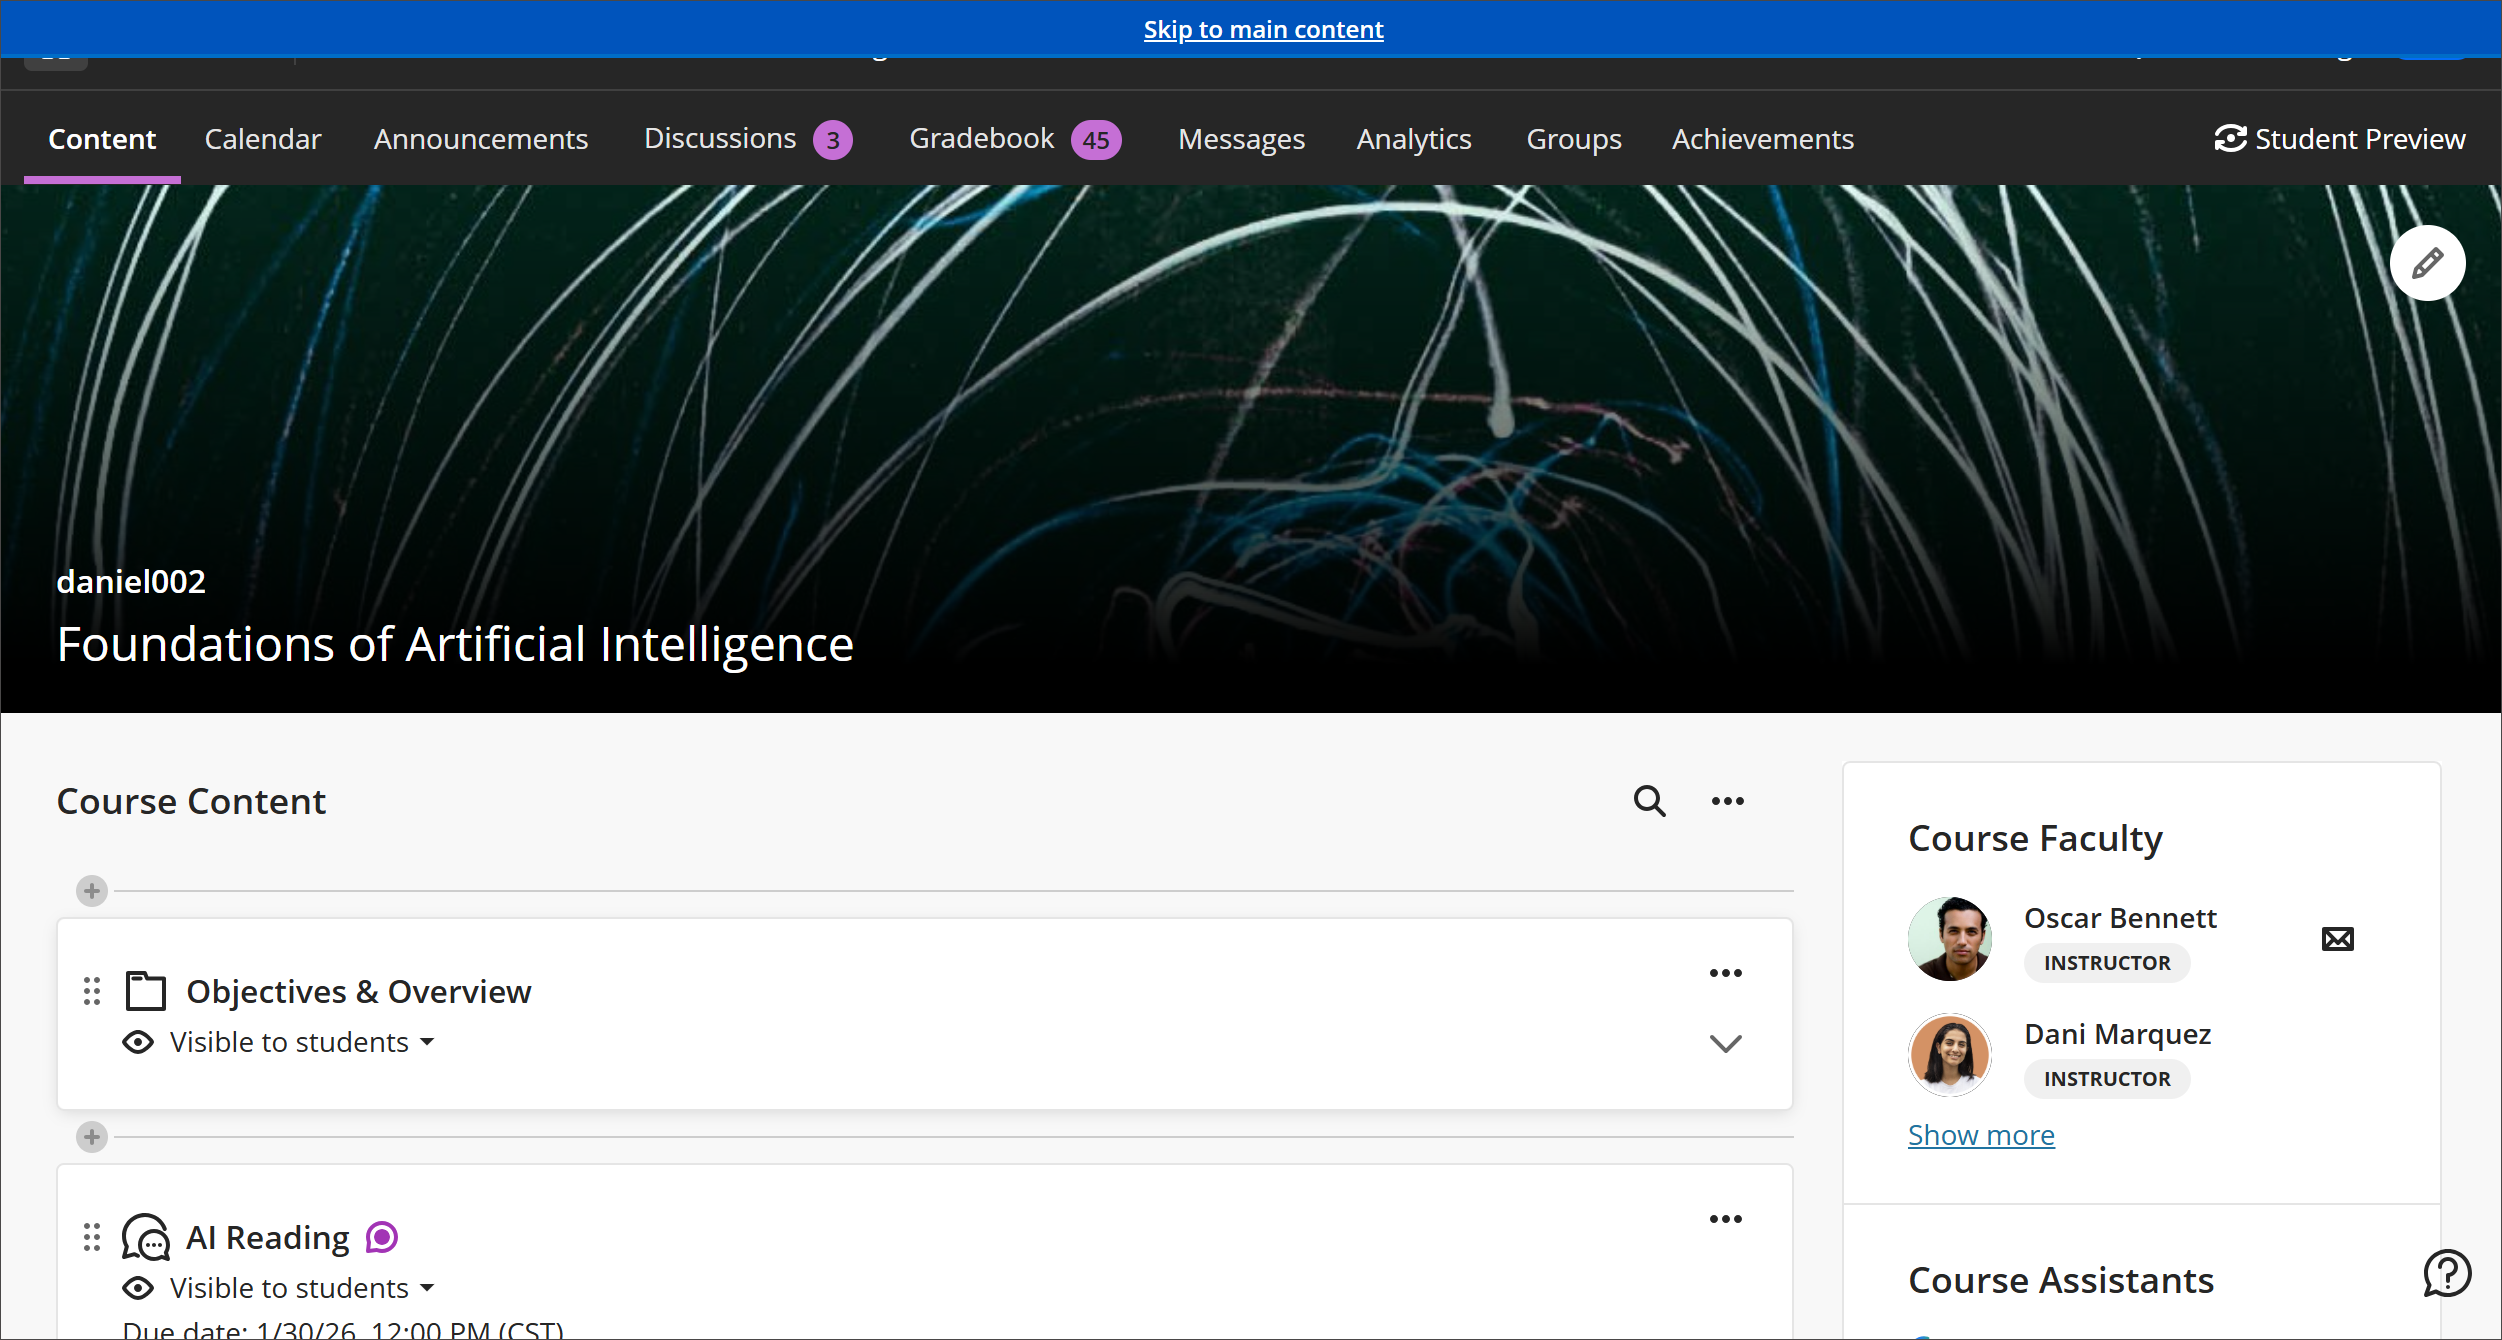Follow the Skip to main content link

tap(1263, 29)
